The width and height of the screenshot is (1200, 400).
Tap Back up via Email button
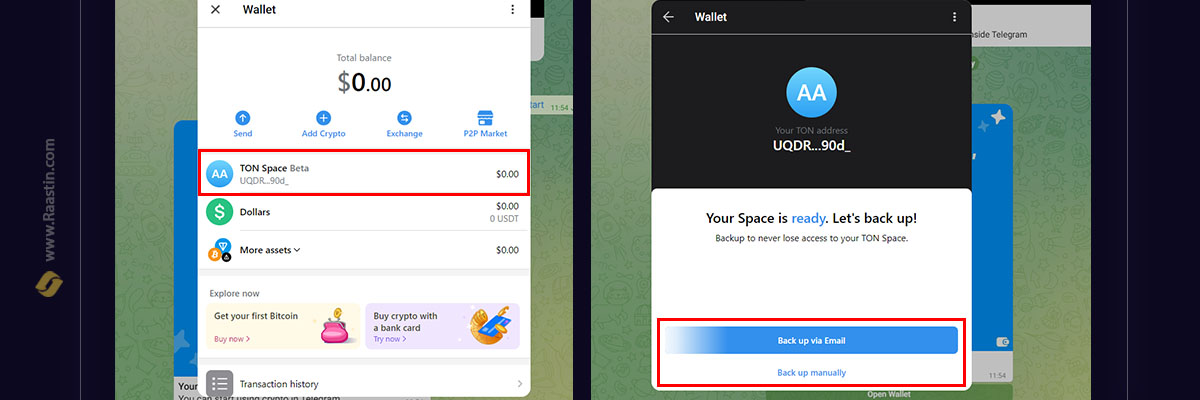click(811, 341)
